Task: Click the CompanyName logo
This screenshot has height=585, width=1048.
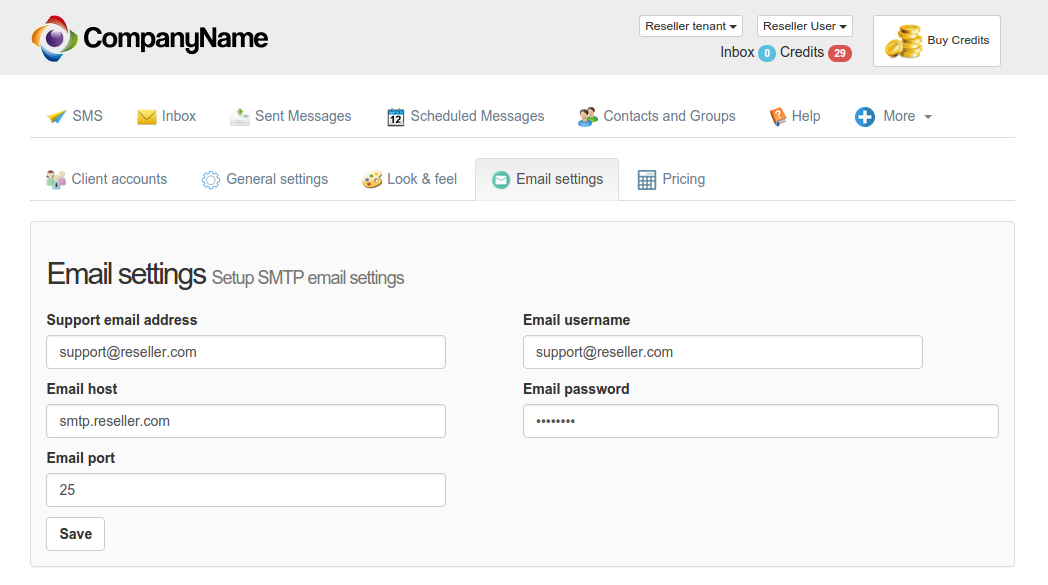Action: (x=150, y=38)
